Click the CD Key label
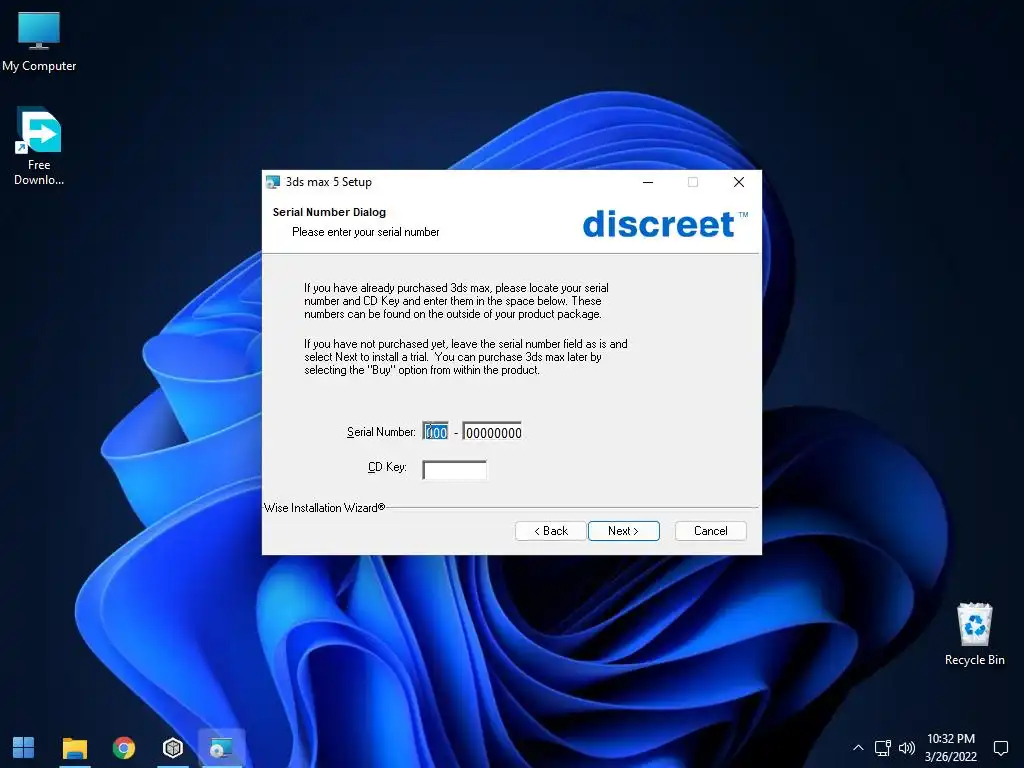This screenshot has width=1024, height=768. pos(387,467)
